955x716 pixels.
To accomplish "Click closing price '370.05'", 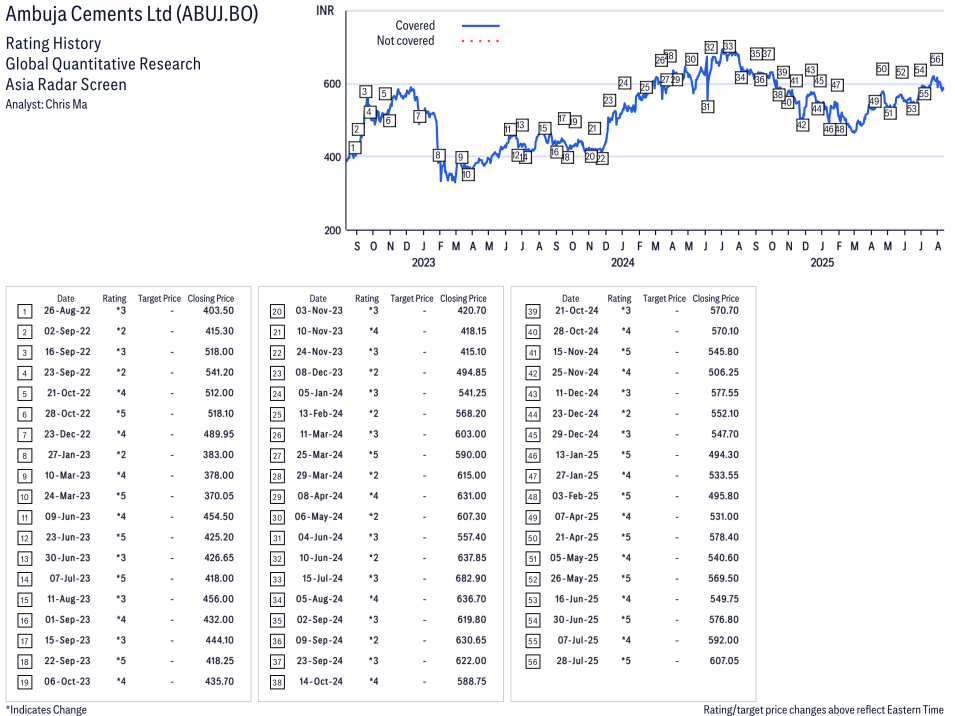I will coord(219,496).
